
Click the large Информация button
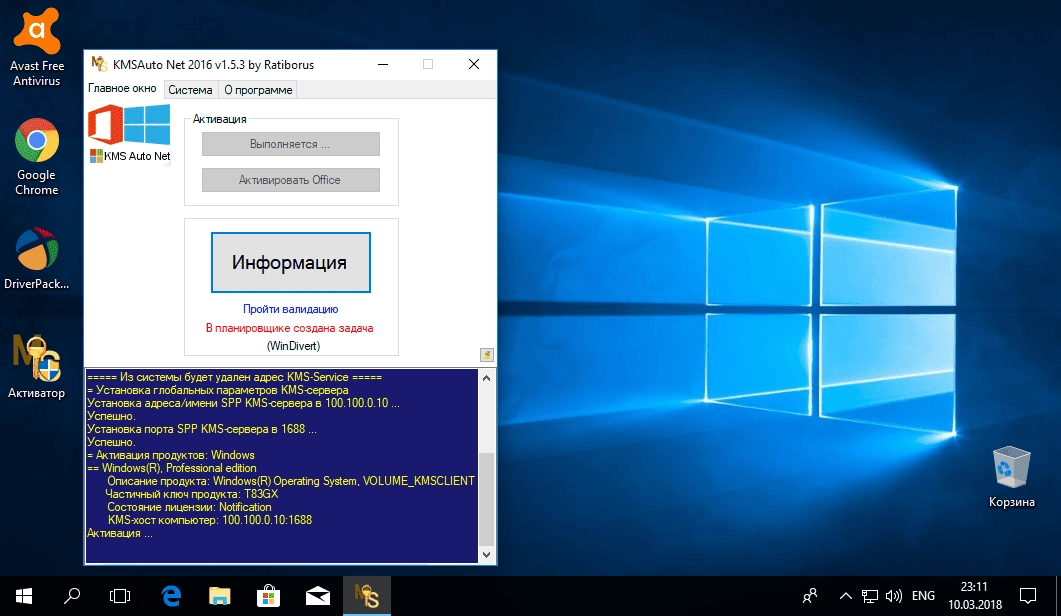[x=291, y=263]
